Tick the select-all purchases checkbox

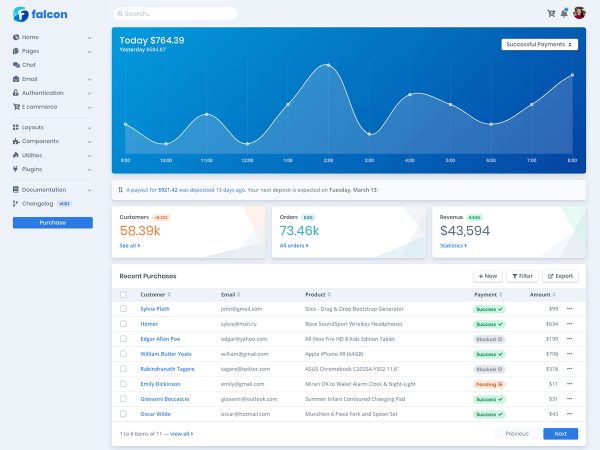pos(124,295)
